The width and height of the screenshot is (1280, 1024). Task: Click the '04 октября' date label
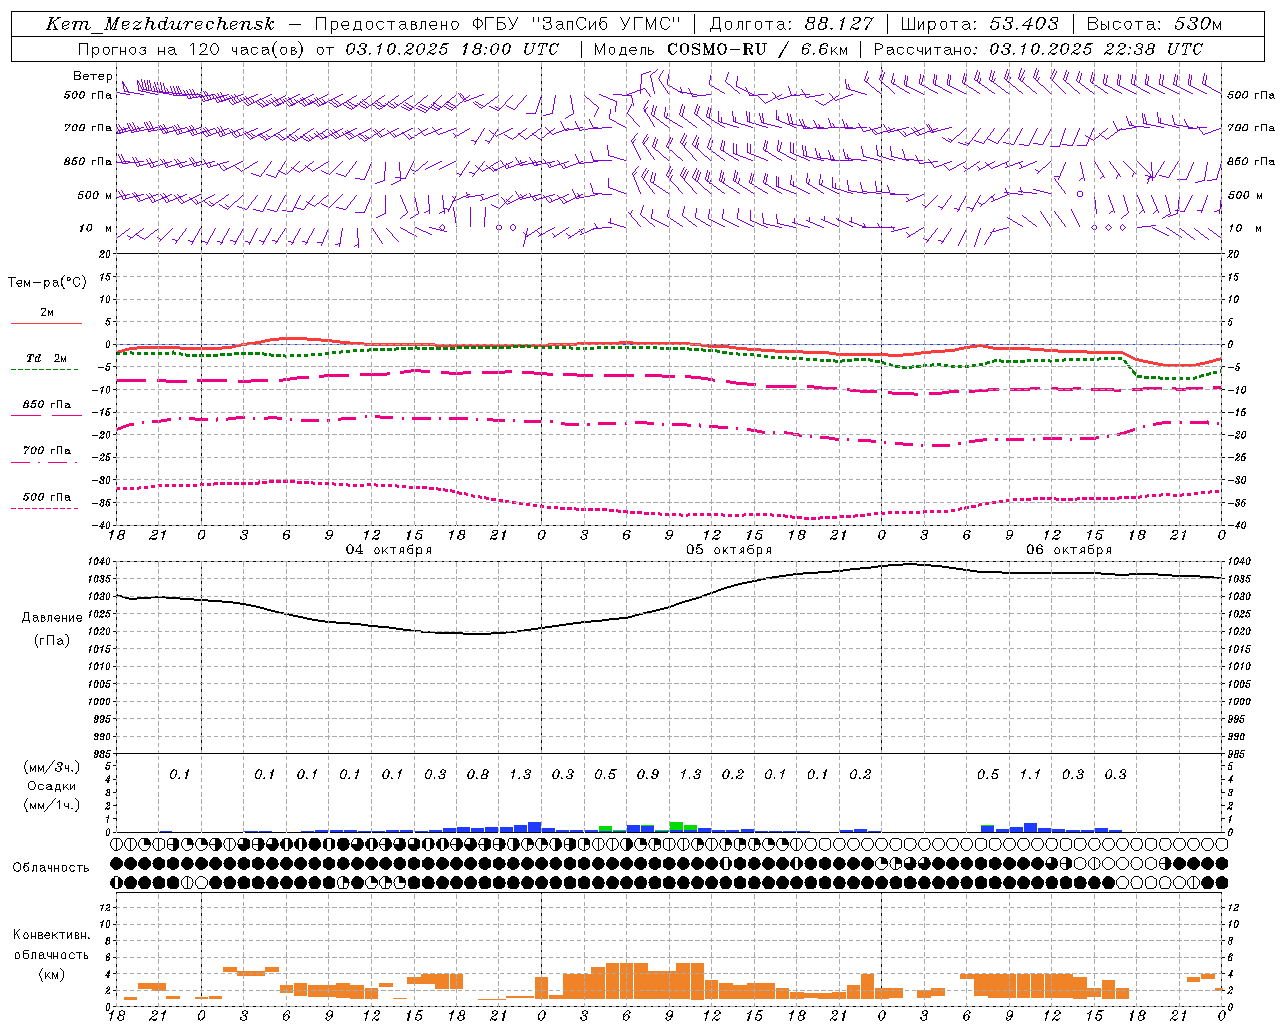point(389,550)
